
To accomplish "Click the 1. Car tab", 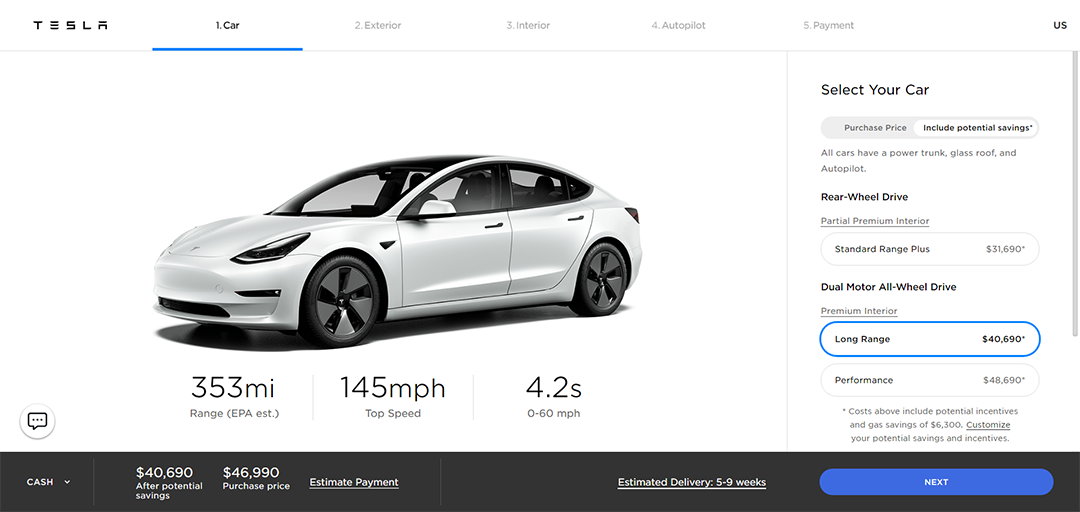I will tap(227, 25).
